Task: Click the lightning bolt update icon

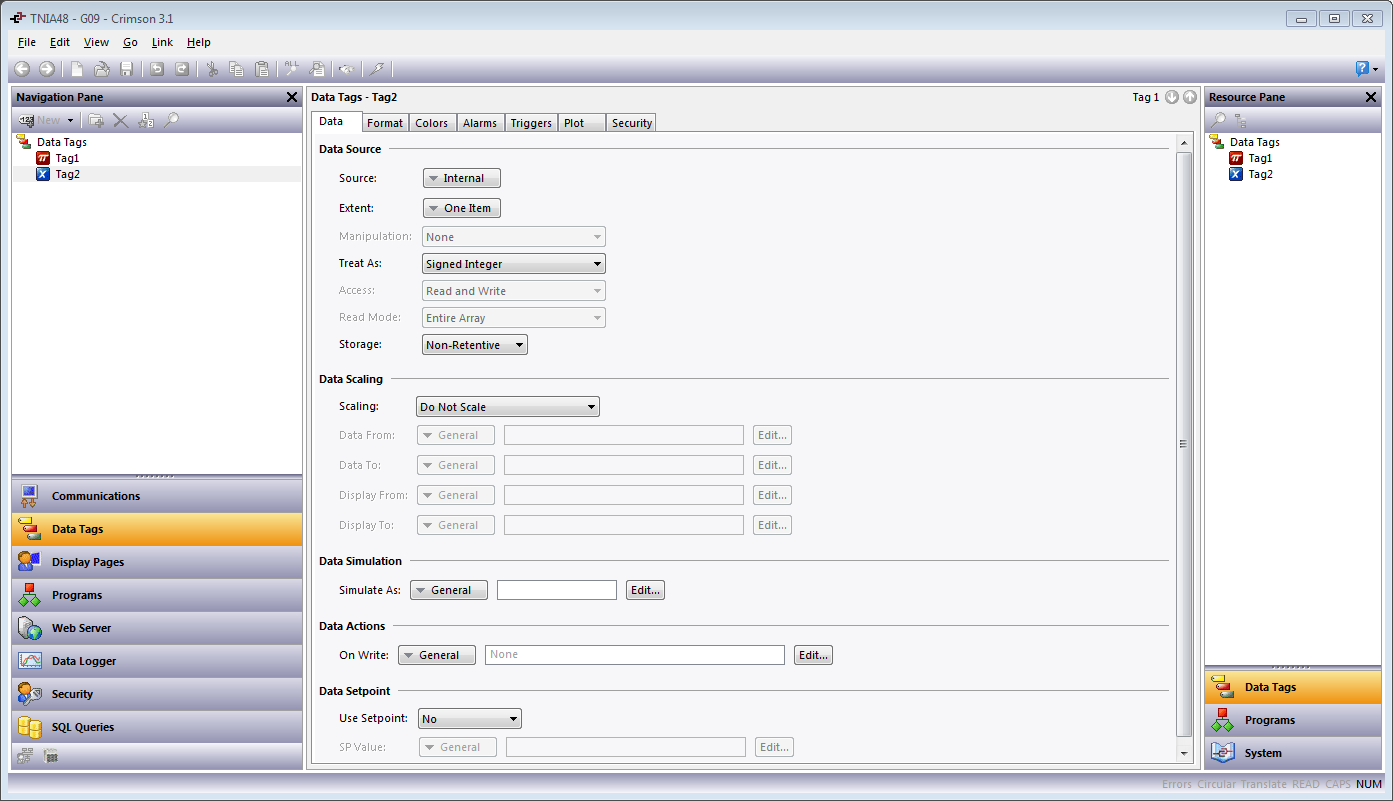Action: point(376,69)
